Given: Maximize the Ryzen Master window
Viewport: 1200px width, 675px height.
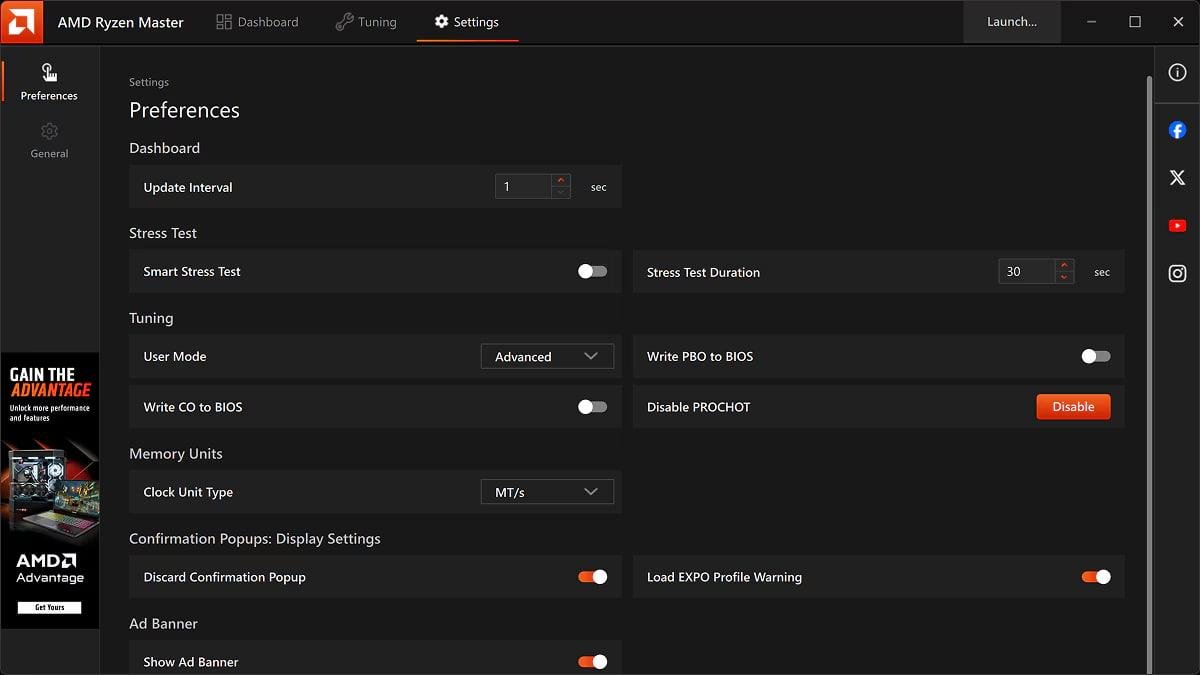Looking at the screenshot, I should pos(1135,22).
